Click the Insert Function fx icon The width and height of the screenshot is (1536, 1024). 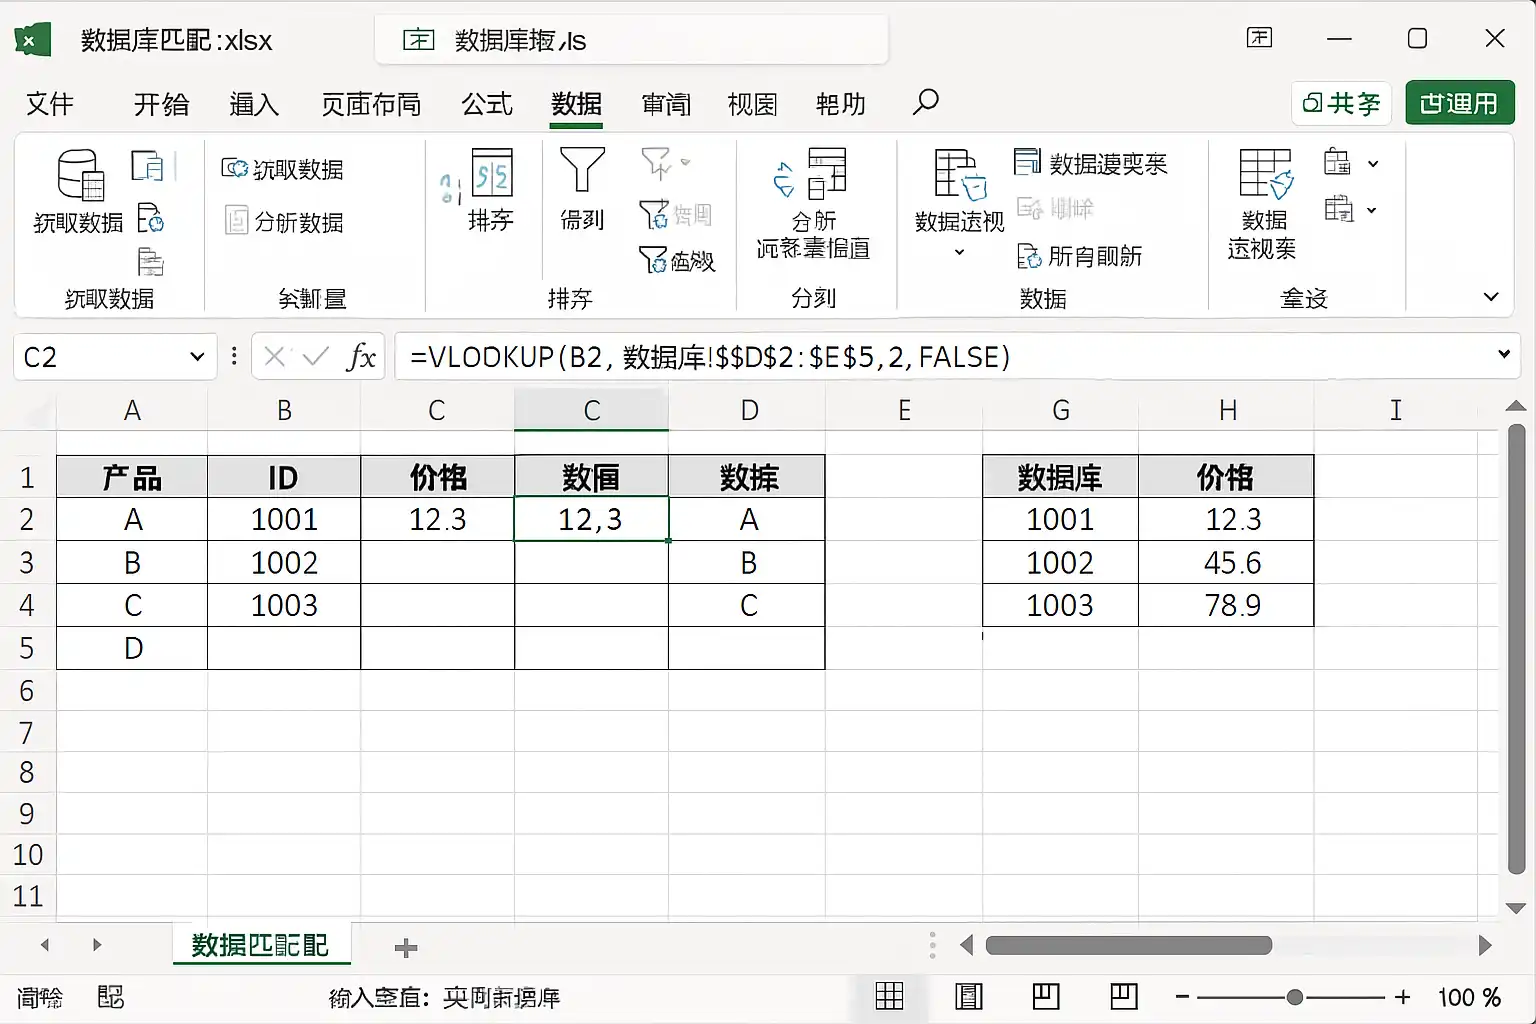(361, 357)
